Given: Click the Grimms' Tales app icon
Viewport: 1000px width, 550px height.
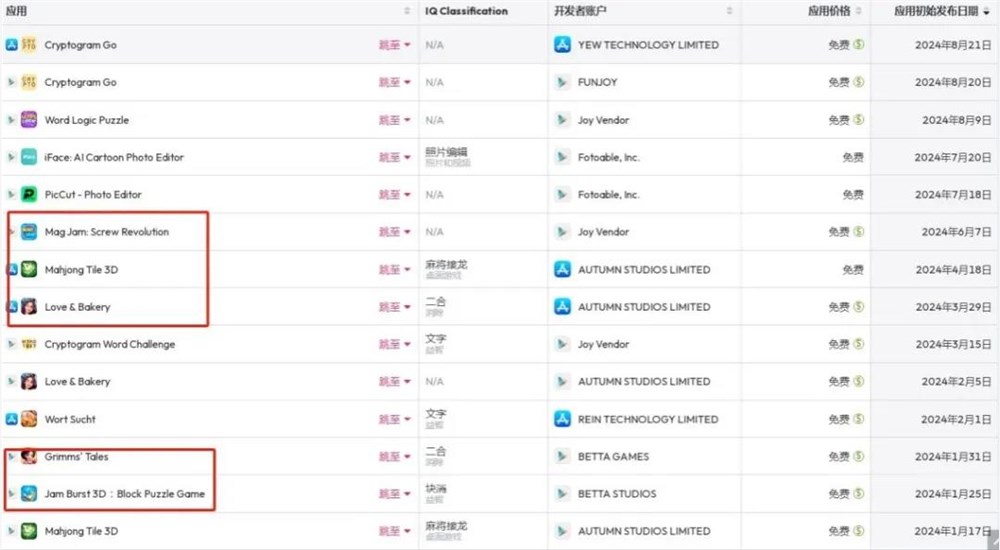Looking at the screenshot, I should click(29, 456).
